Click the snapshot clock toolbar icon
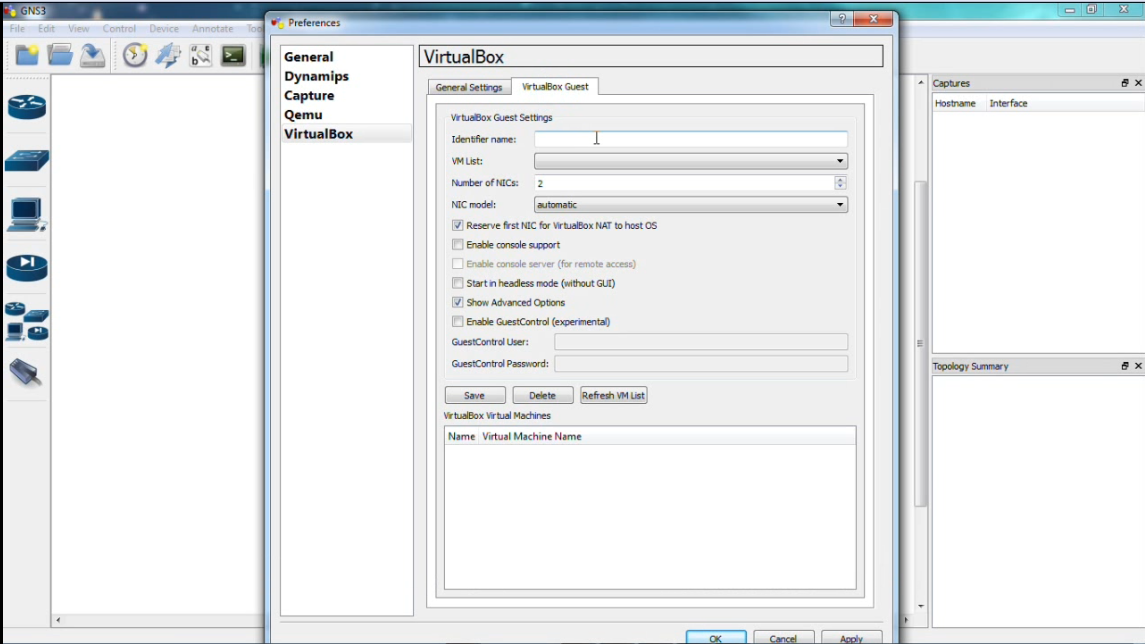The image size is (1145, 644). coord(135,55)
